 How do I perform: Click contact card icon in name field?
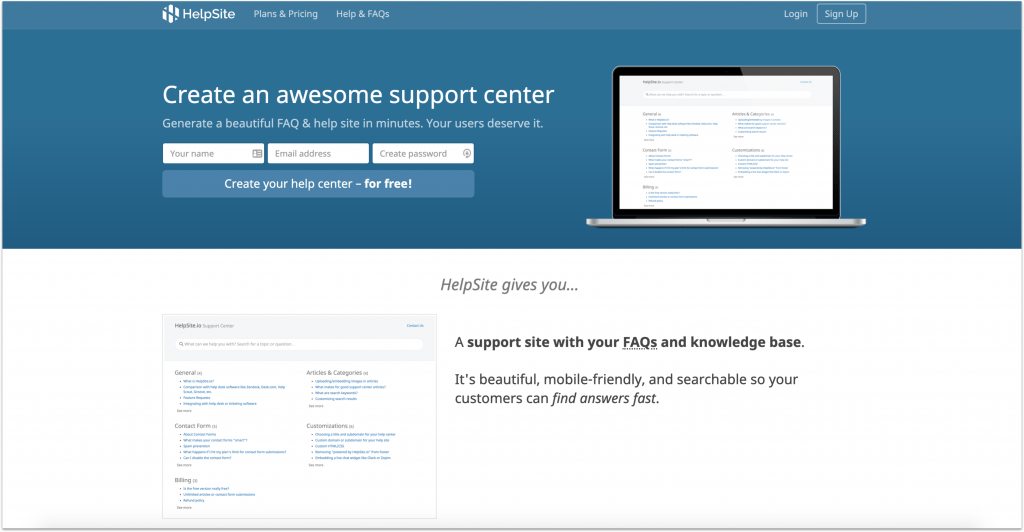pos(257,153)
